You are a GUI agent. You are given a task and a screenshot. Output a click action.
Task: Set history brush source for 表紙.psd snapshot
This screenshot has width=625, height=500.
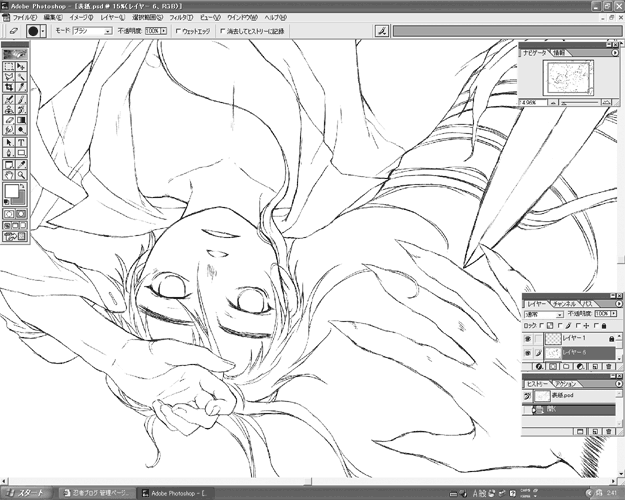pyautogui.click(x=527, y=396)
